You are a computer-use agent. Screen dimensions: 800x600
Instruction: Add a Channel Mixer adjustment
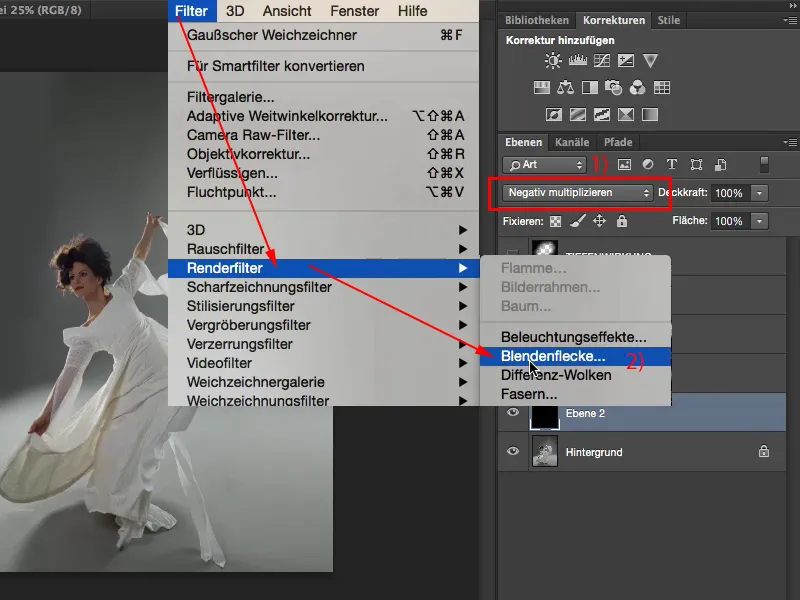[637, 88]
